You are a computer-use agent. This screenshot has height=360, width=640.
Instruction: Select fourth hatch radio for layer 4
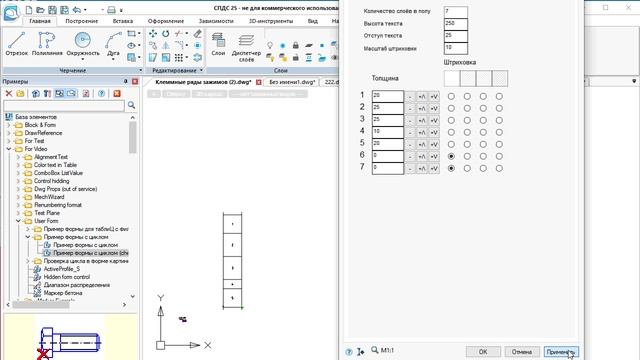click(499, 132)
